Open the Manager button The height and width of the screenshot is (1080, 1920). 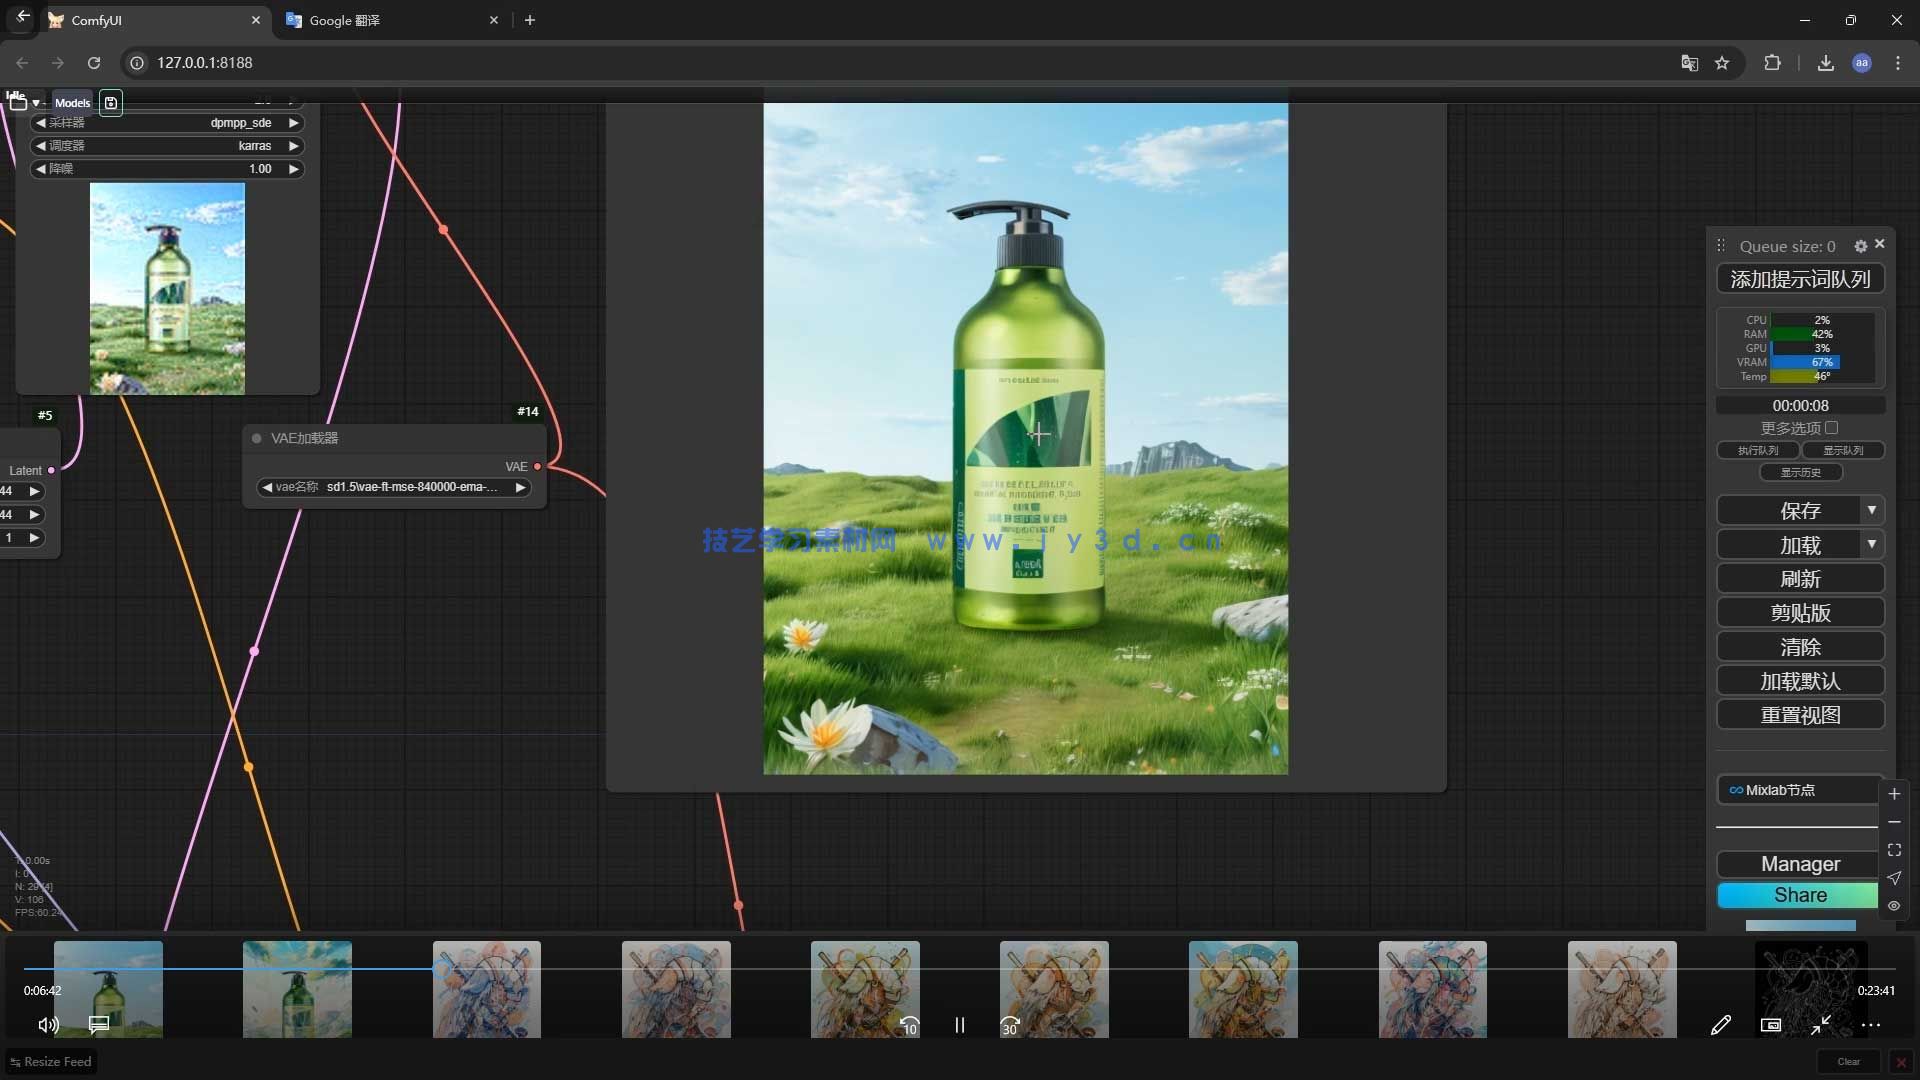[x=1800, y=864]
